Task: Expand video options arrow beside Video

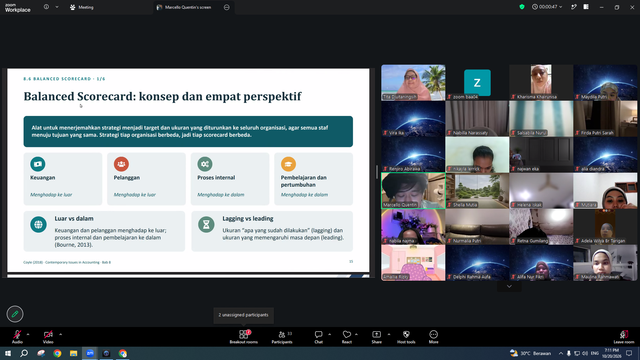Action: pos(60,334)
